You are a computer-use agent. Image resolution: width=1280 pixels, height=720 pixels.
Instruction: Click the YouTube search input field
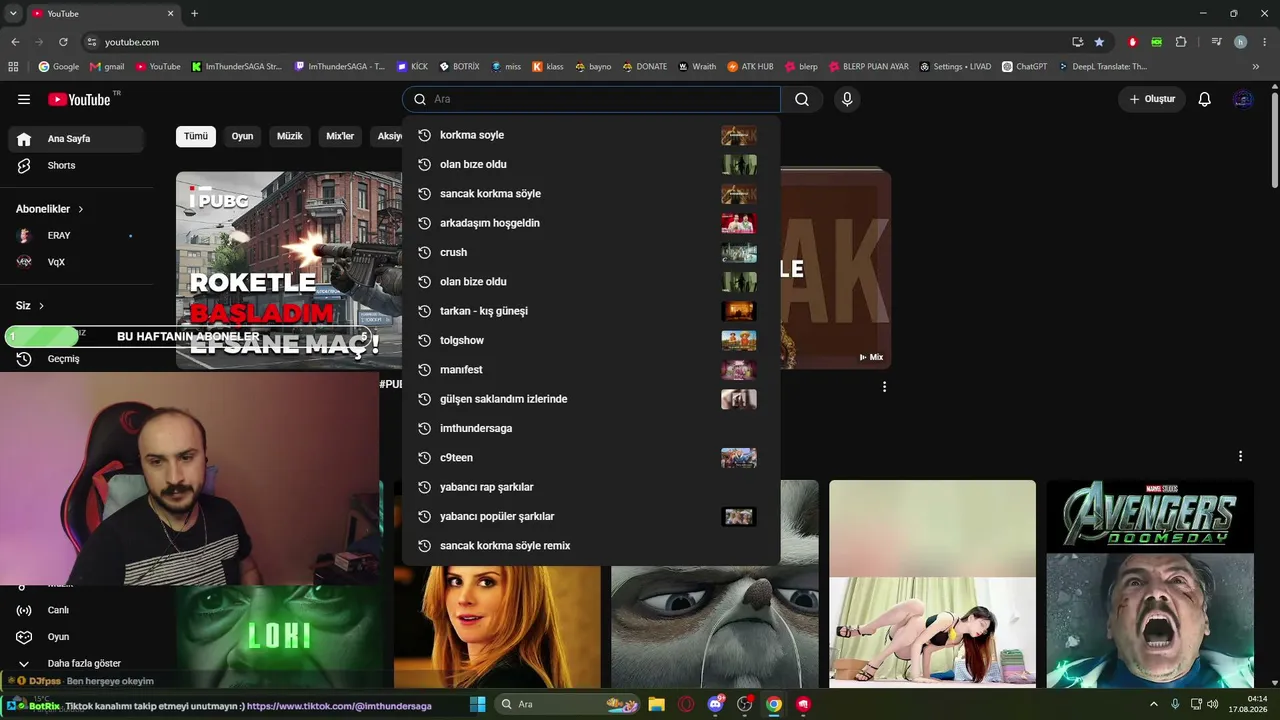pyautogui.click(x=591, y=99)
